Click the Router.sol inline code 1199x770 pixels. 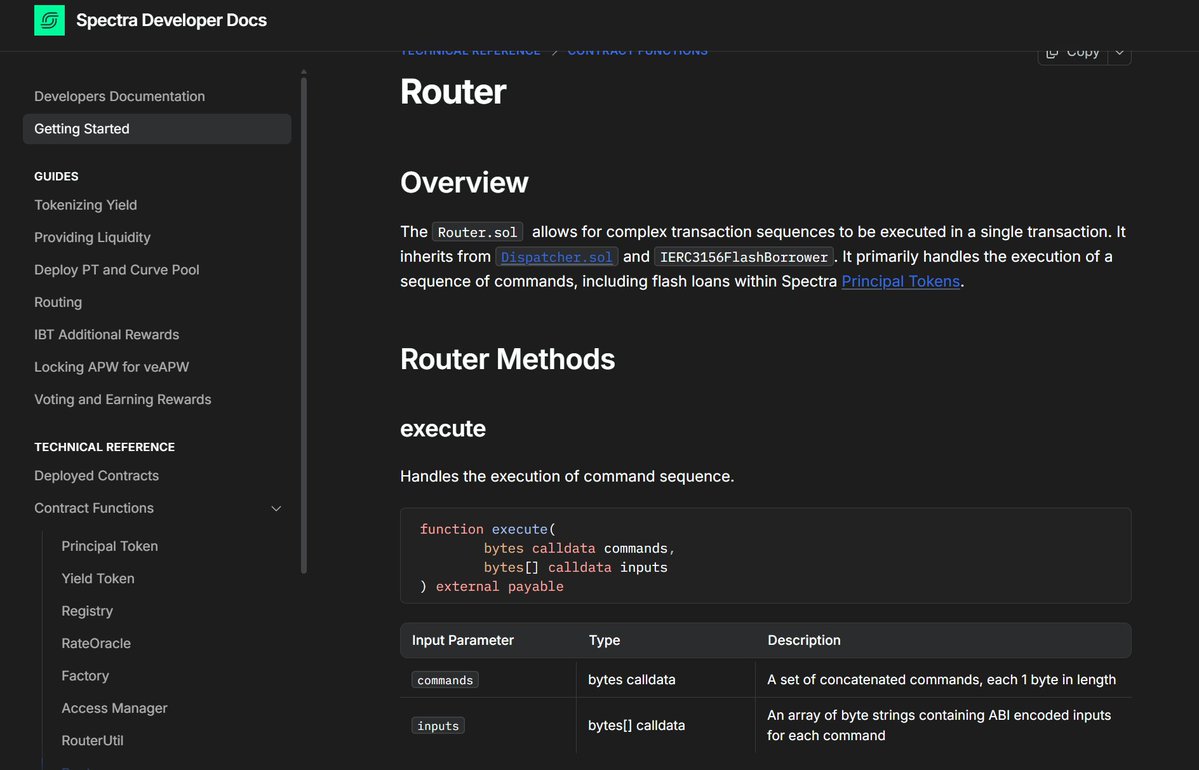point(477,232)
